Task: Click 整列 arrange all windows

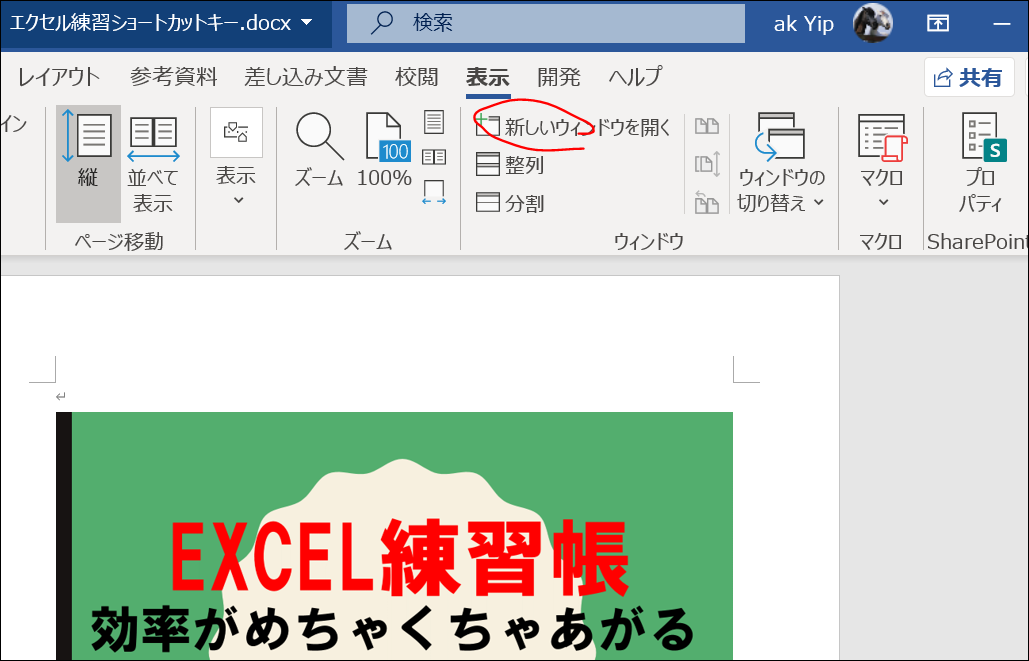Action: coord(510,165)
